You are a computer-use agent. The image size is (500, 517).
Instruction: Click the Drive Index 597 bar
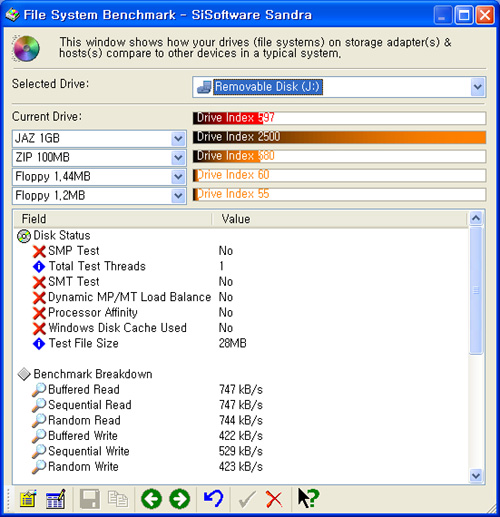tap(339, 118)
